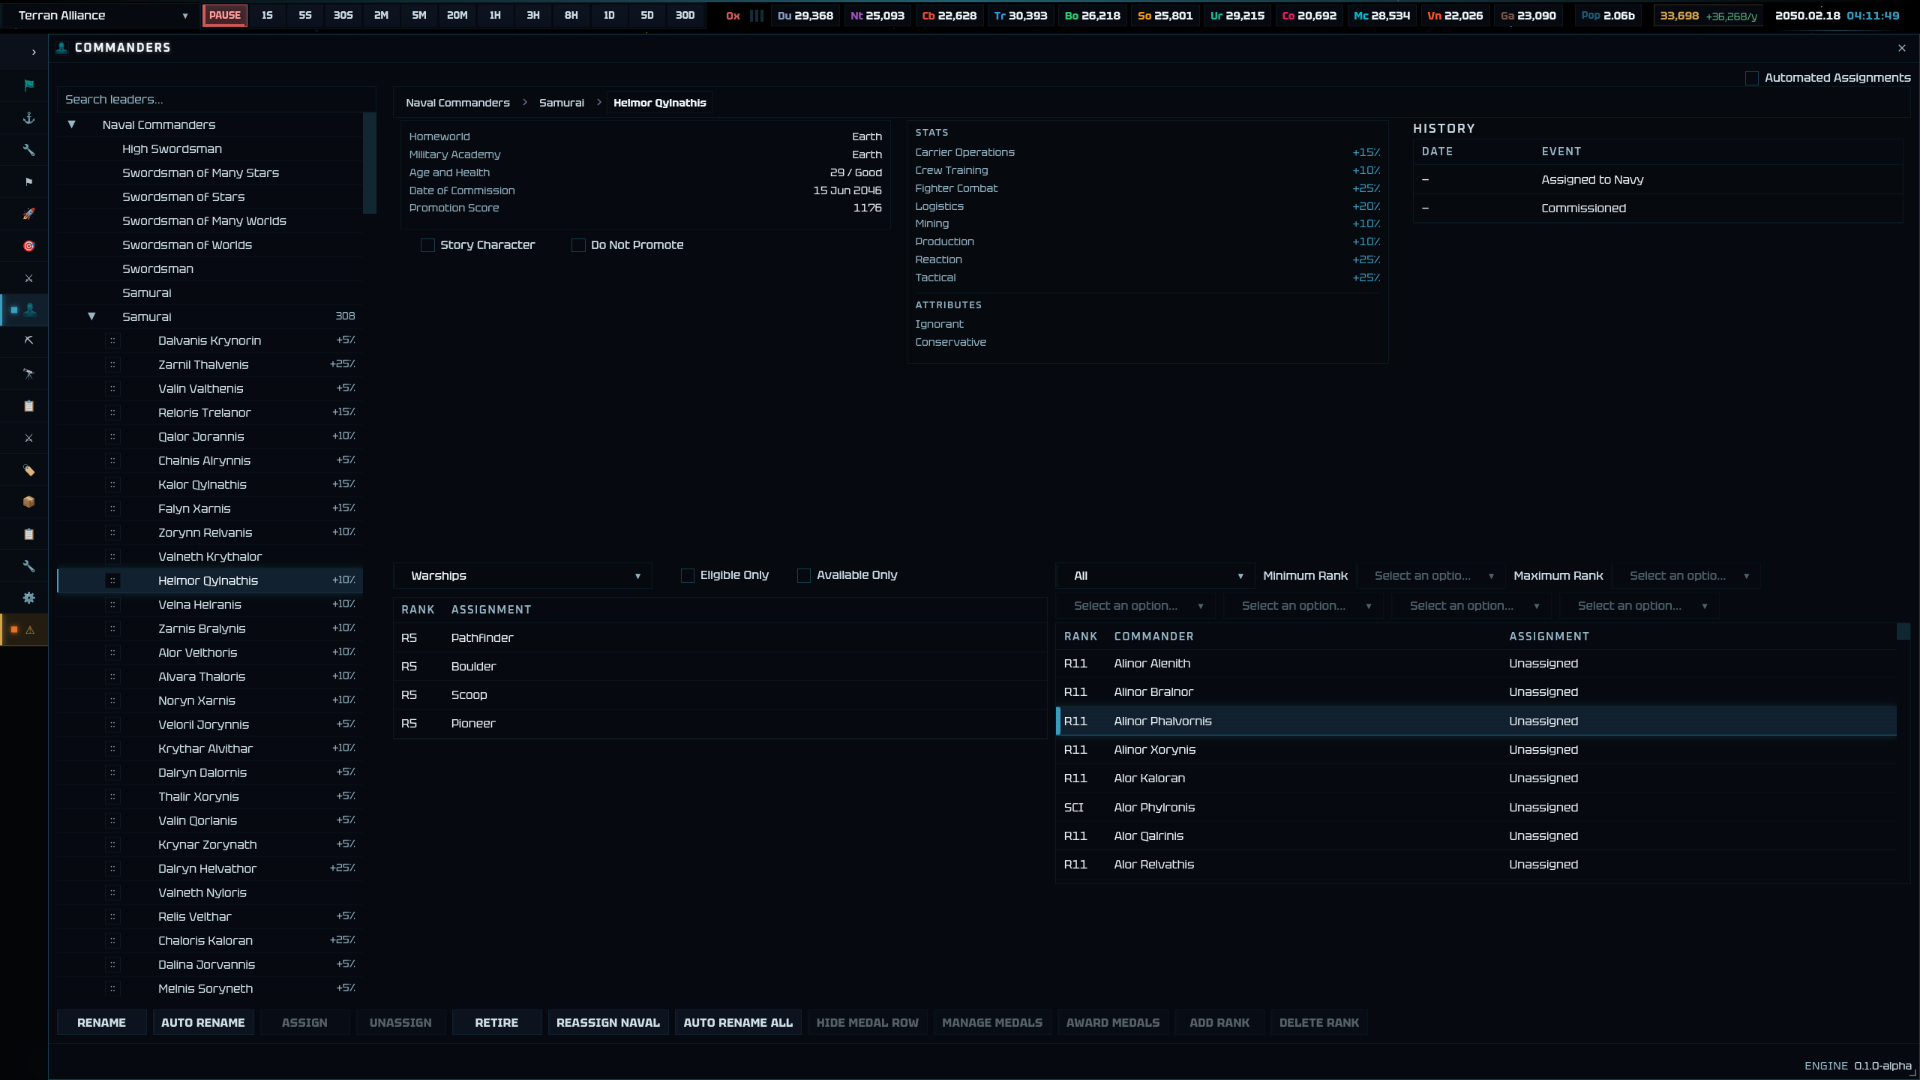The height and width of the screenshot is (1080, 1920).
Task: Open the Warships dropdown
Action: 524,576
